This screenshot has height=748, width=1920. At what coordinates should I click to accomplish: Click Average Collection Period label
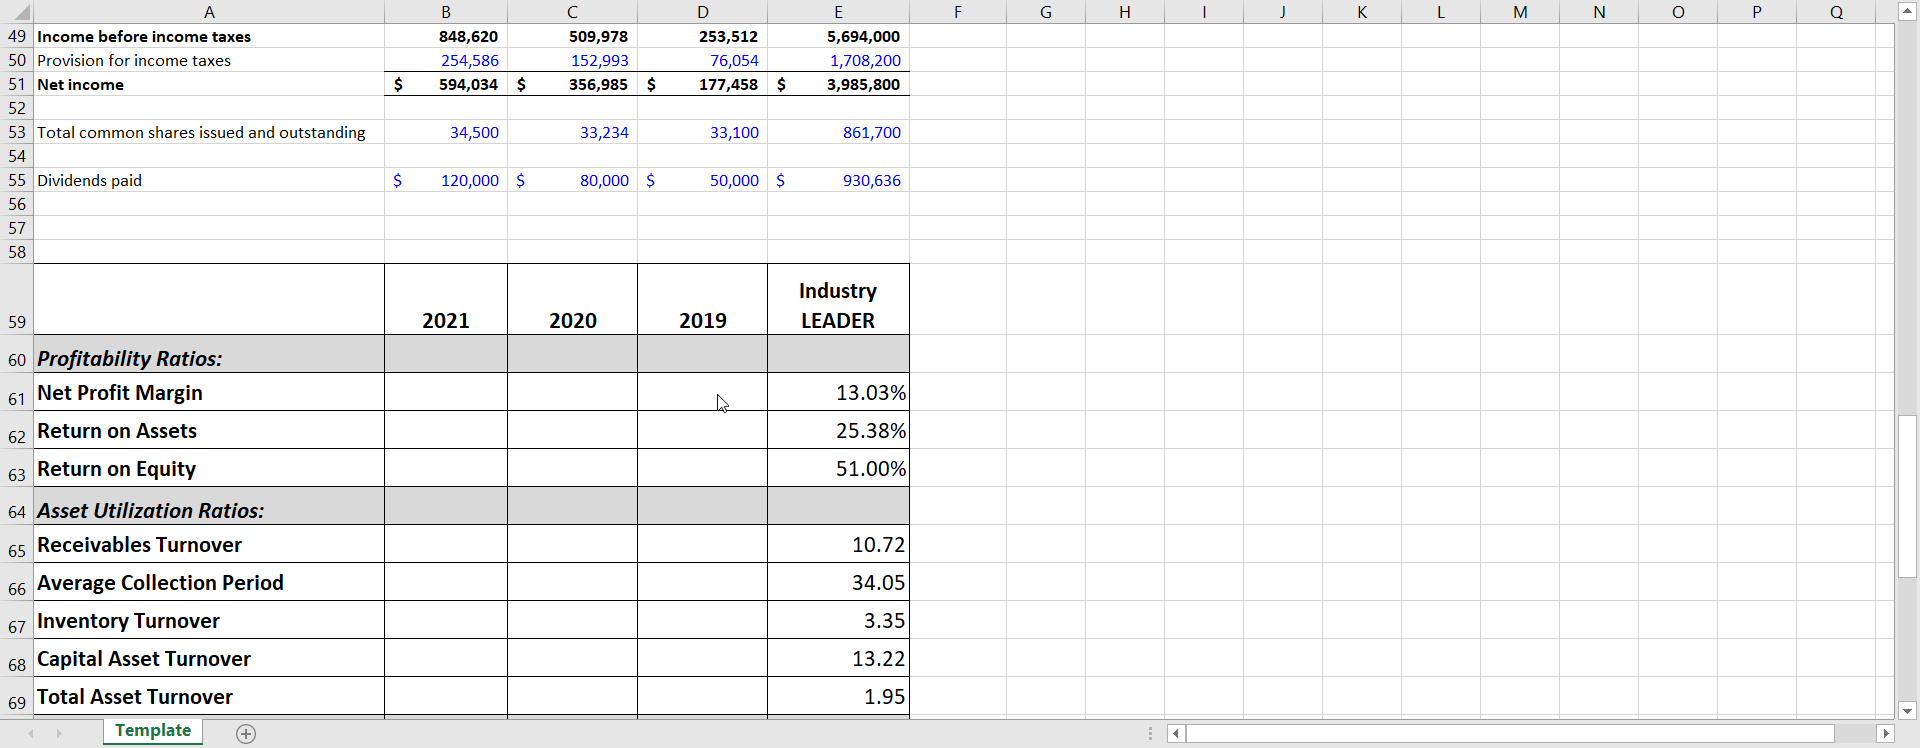click(x=160, y=582)
